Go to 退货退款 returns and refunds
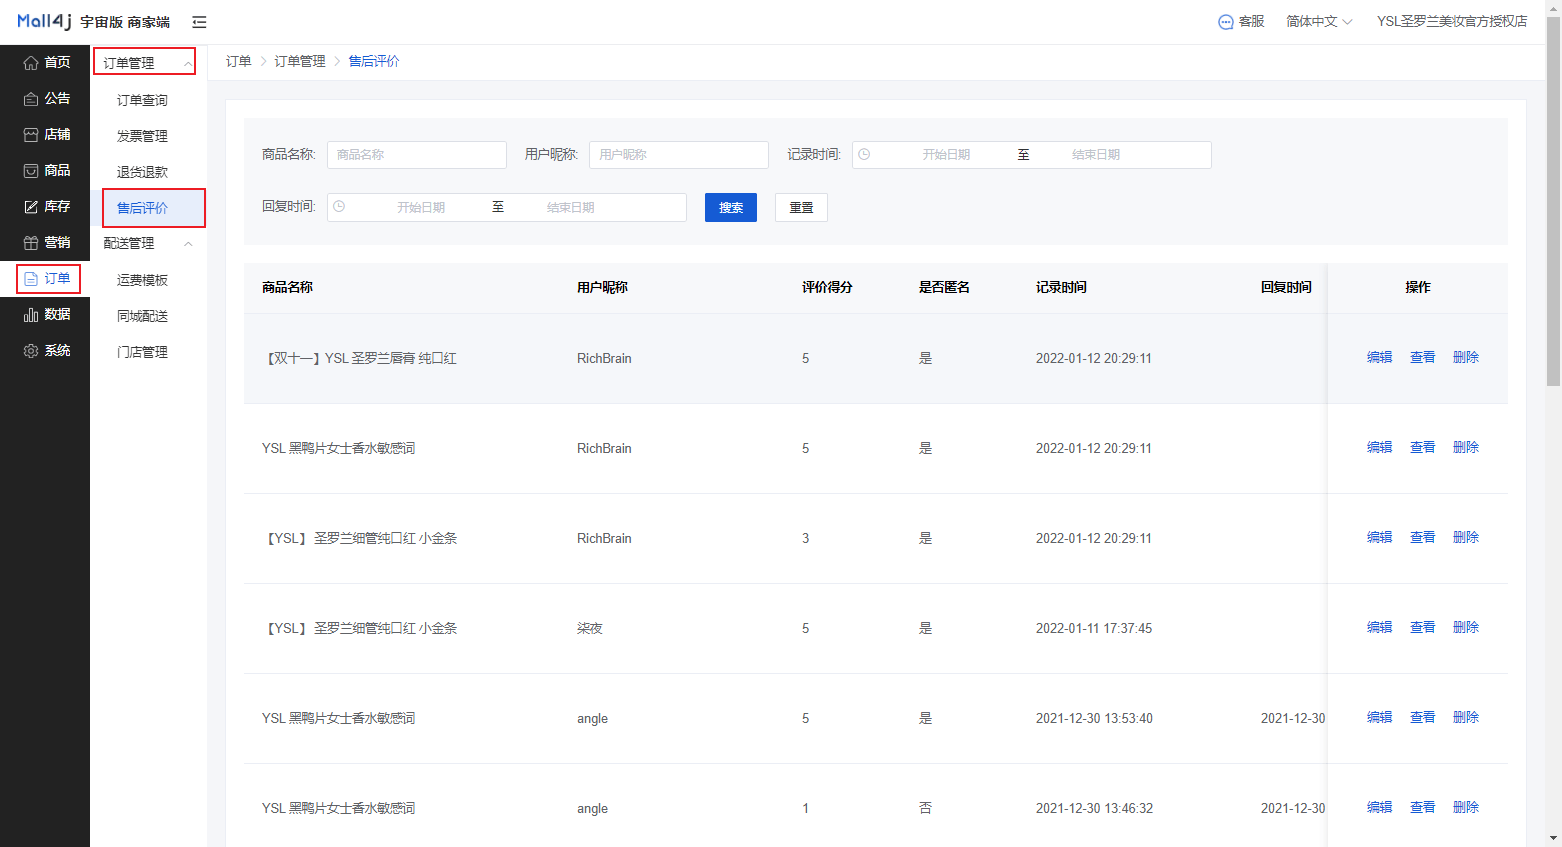 click(x=142, y=172)
